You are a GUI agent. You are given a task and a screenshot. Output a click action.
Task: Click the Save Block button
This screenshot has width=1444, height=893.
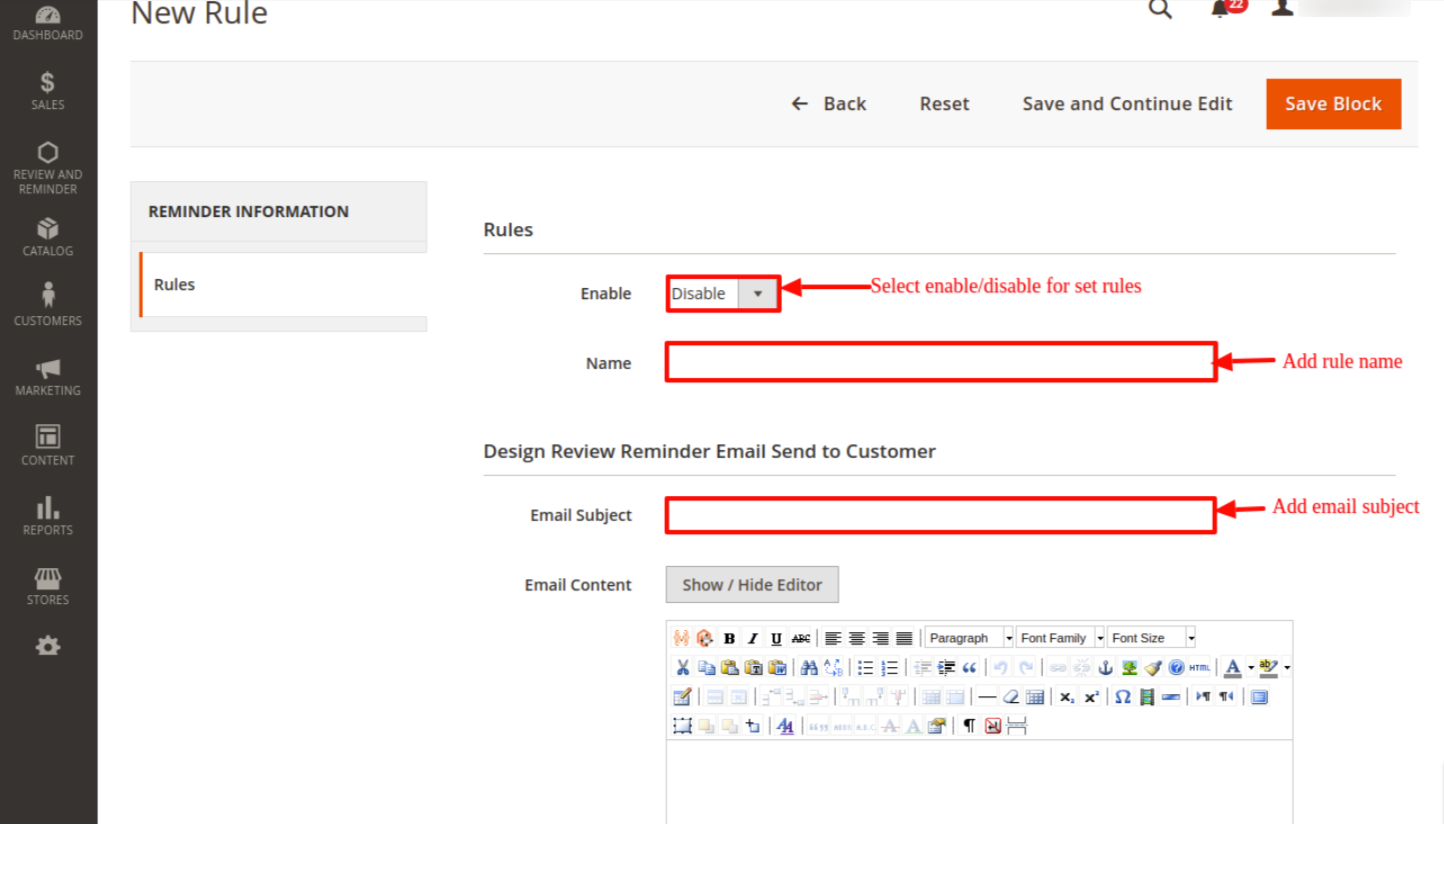(1332, 104)
